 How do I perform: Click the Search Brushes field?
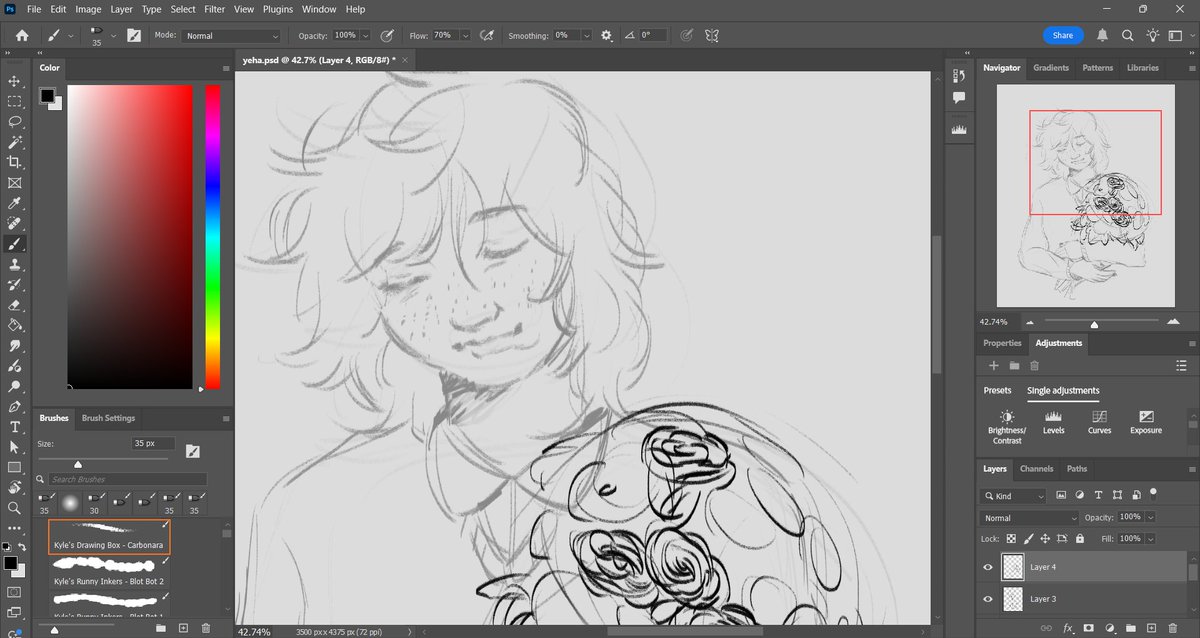pyautogui.click(x=128, y=480)
